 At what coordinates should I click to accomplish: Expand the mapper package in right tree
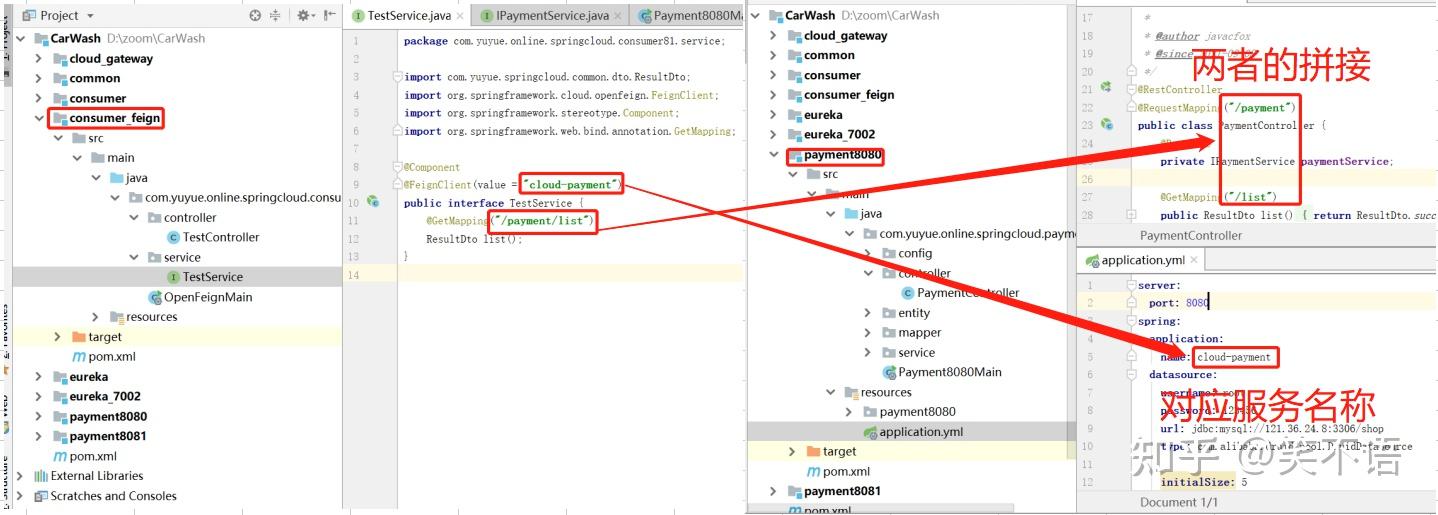868,333
